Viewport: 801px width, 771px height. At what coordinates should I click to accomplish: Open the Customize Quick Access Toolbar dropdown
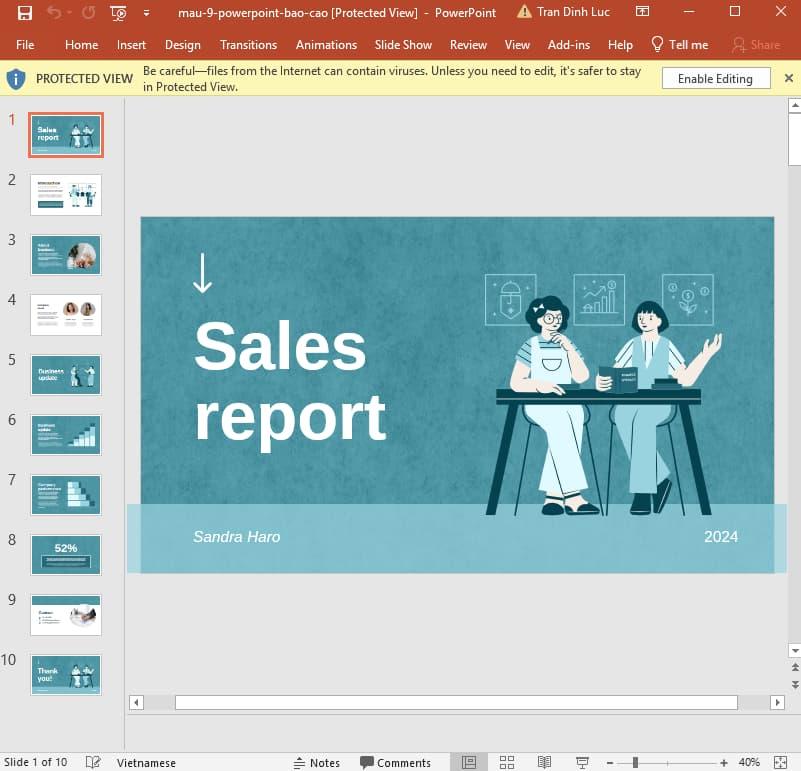[x=146, y=12]
